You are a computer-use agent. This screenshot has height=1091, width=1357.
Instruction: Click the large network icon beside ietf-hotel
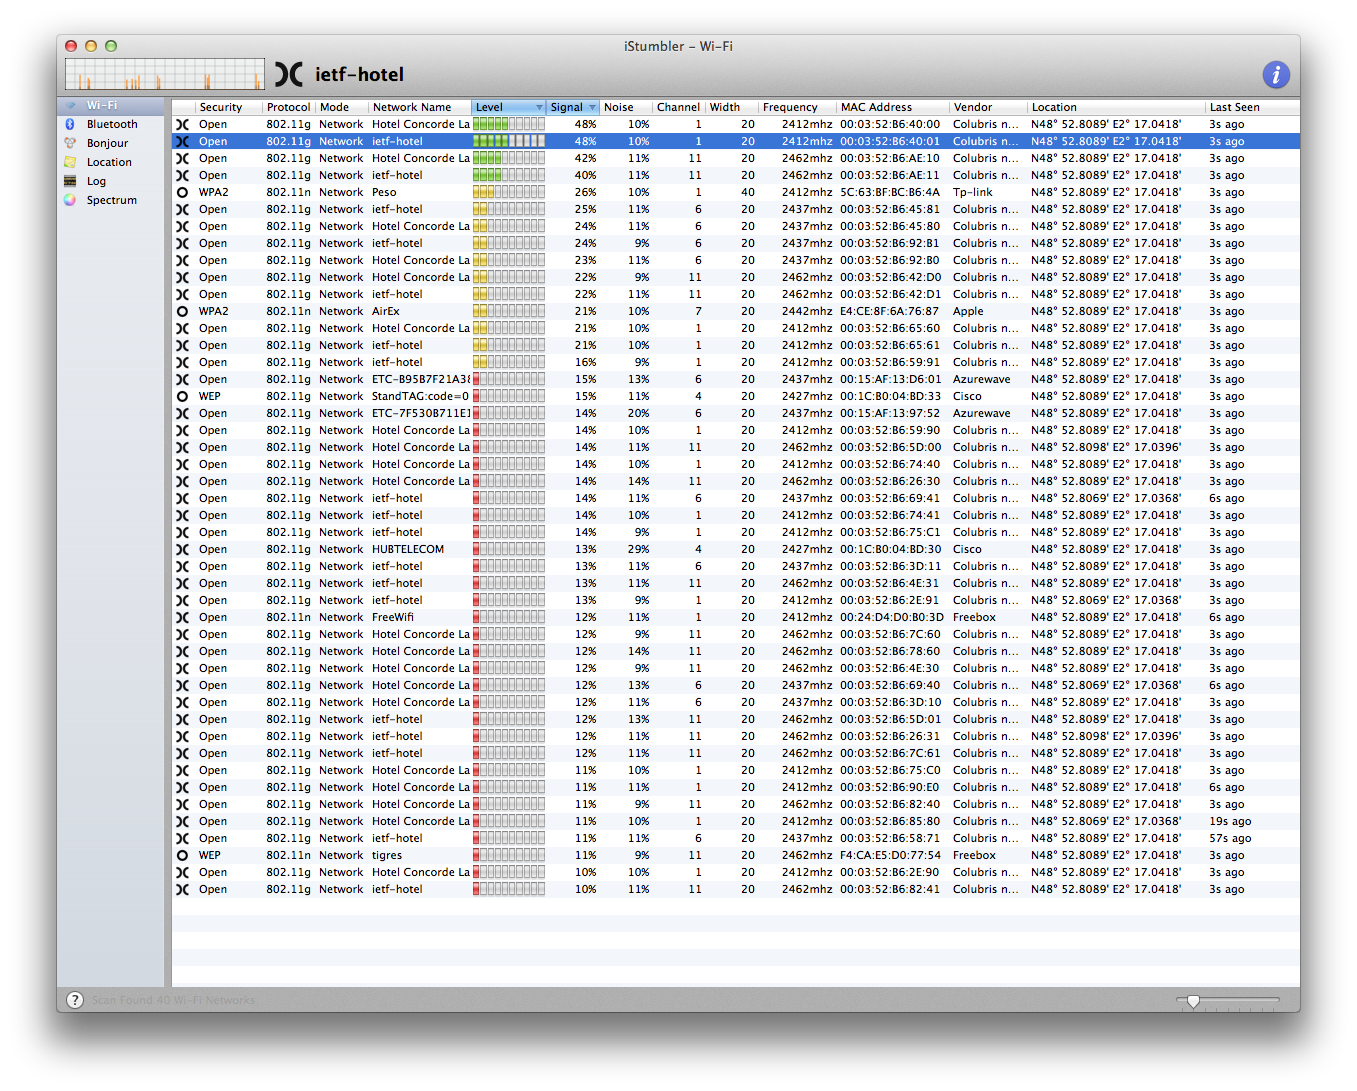tap(289, 74)
